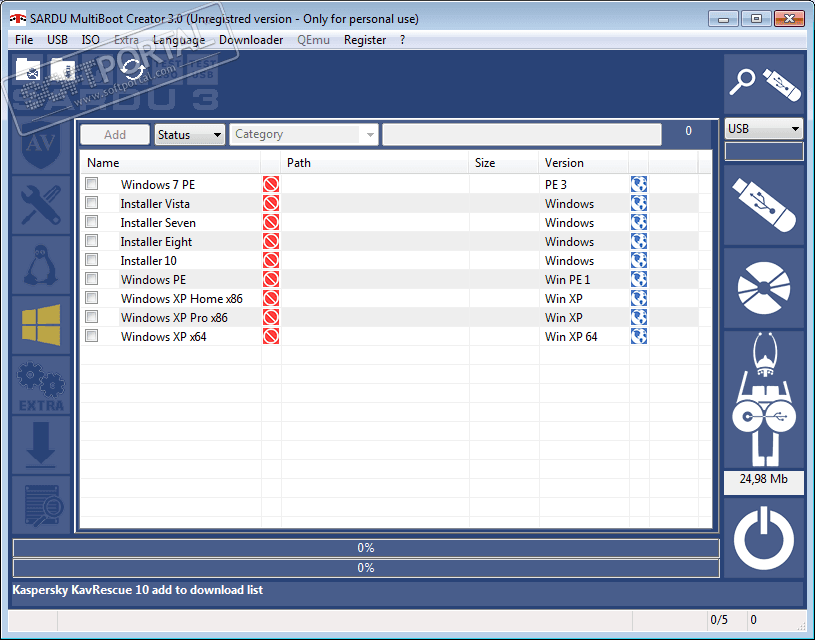Open the USB menu
The image size is (815, 640).
click(x=57, y=40)
